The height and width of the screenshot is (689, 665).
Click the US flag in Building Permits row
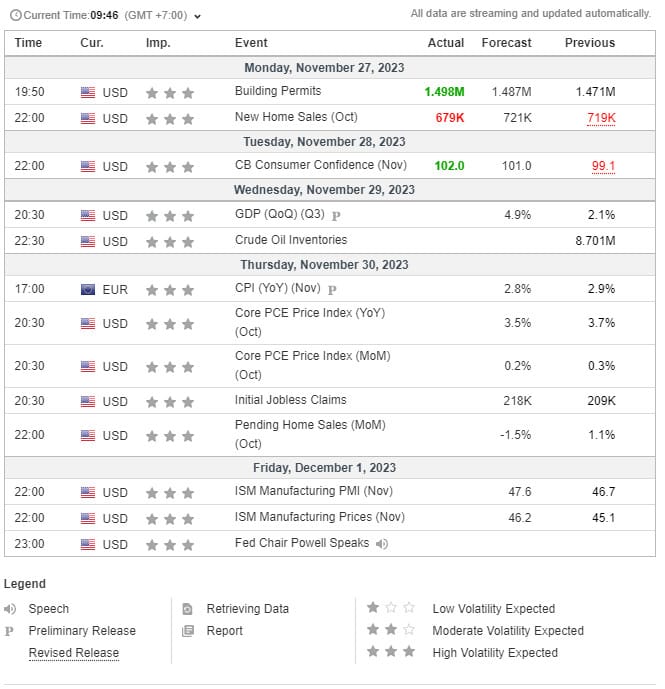[88, 93]
